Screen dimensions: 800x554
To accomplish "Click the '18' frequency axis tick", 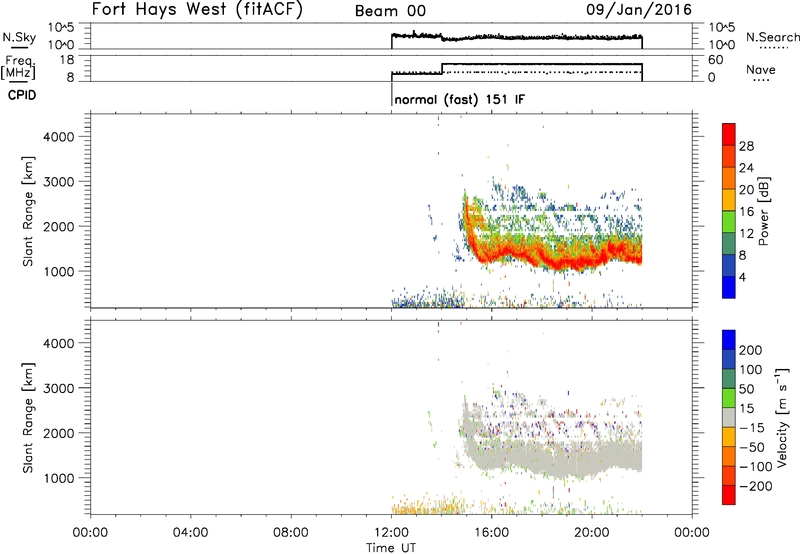I will [67, 60].
